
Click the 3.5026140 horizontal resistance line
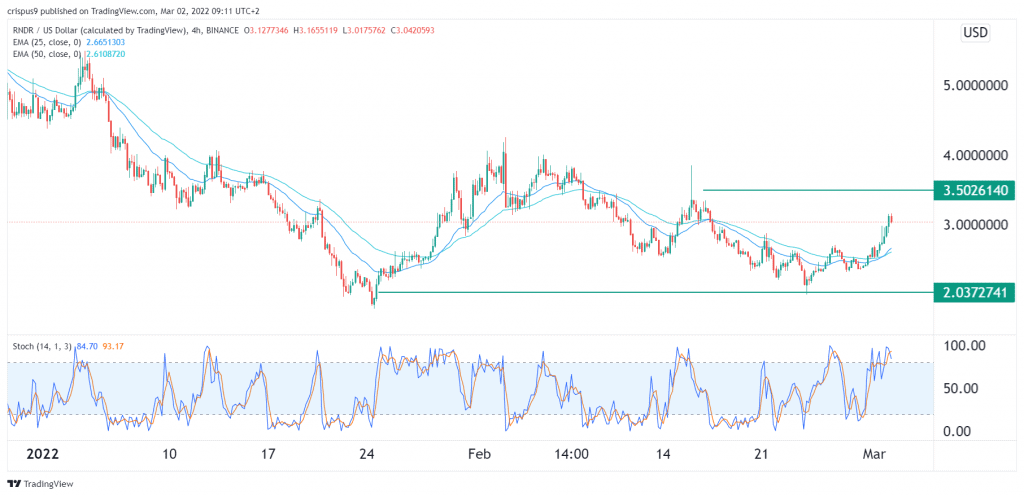pos(818,190)
